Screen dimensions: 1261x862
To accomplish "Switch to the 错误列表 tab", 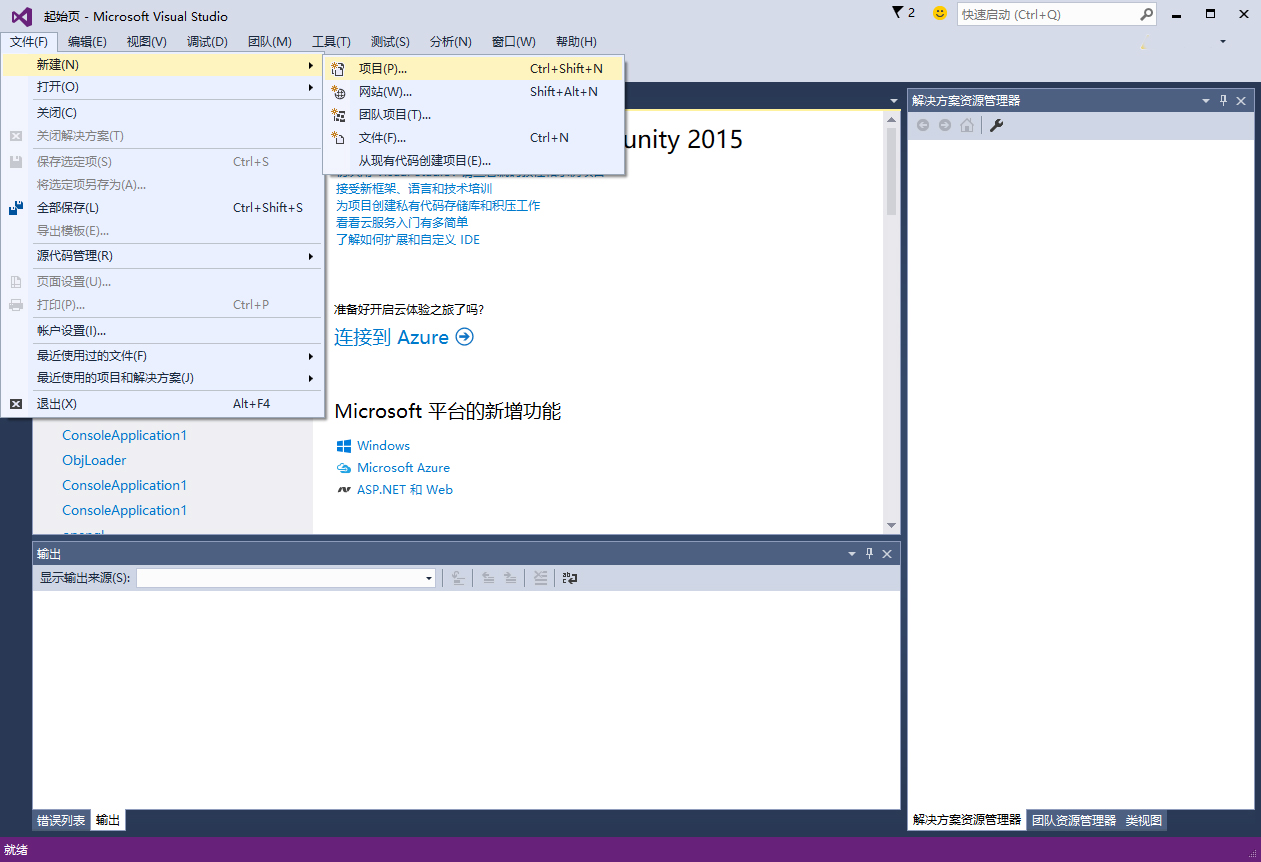I will click(x=61, y=820).
